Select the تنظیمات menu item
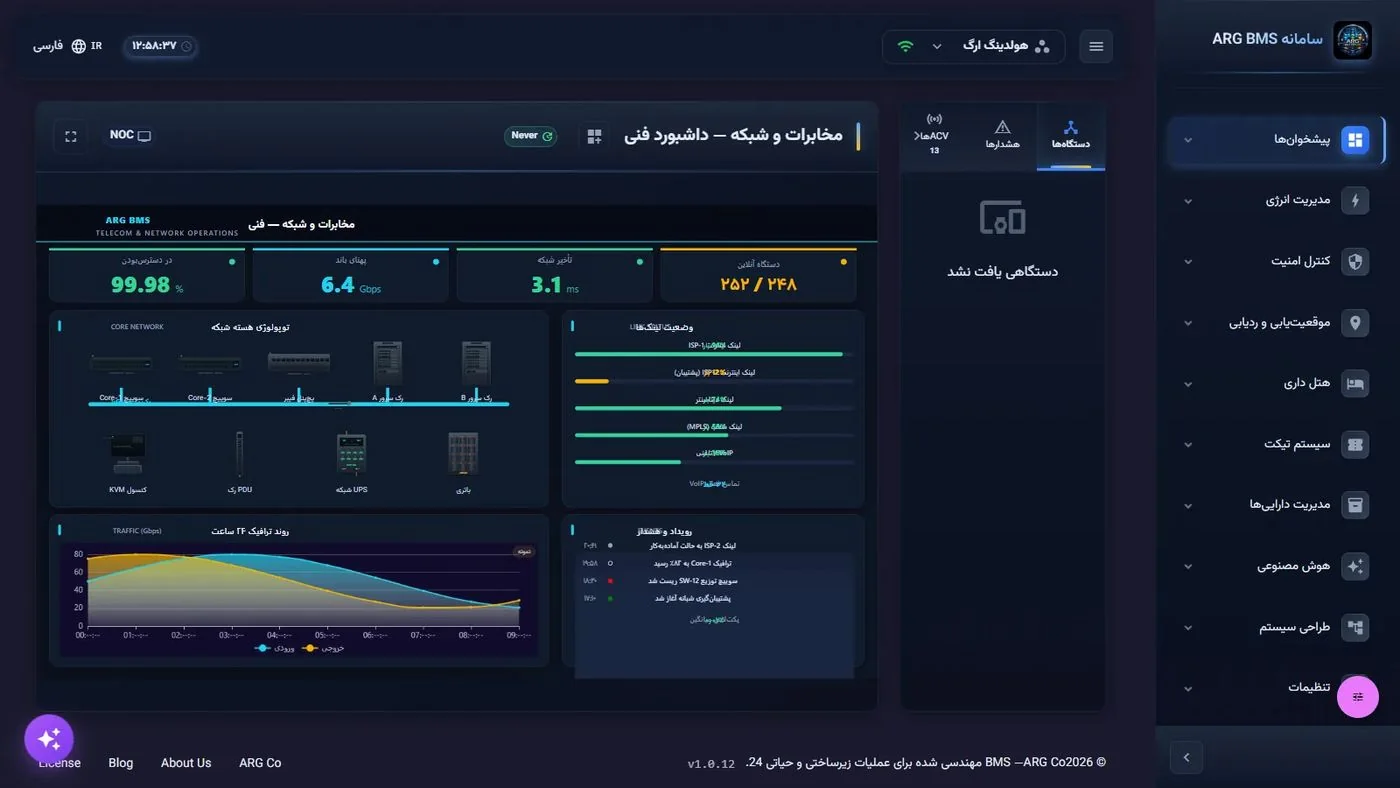Image resolution: width=1400 pixels, height=788 pixels. [1277, 688]
